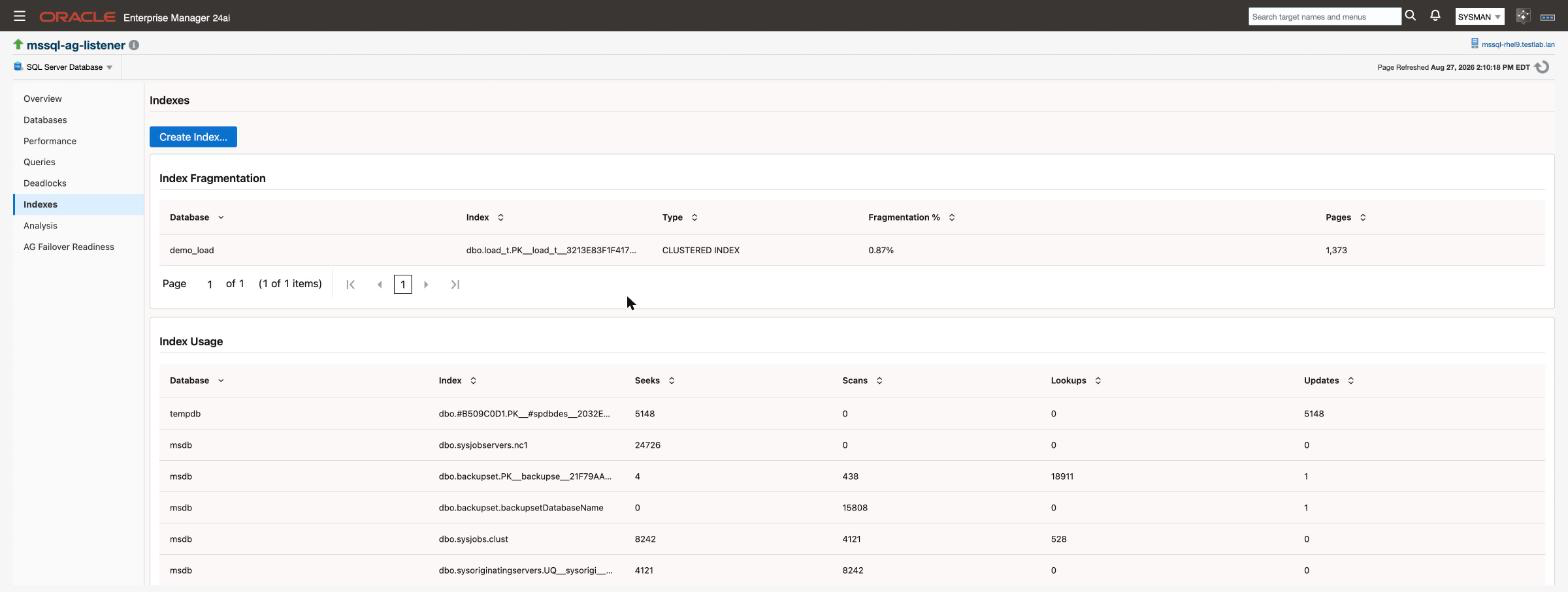
Task: Click the 15808 scans value
Action: tap(855, 508)
